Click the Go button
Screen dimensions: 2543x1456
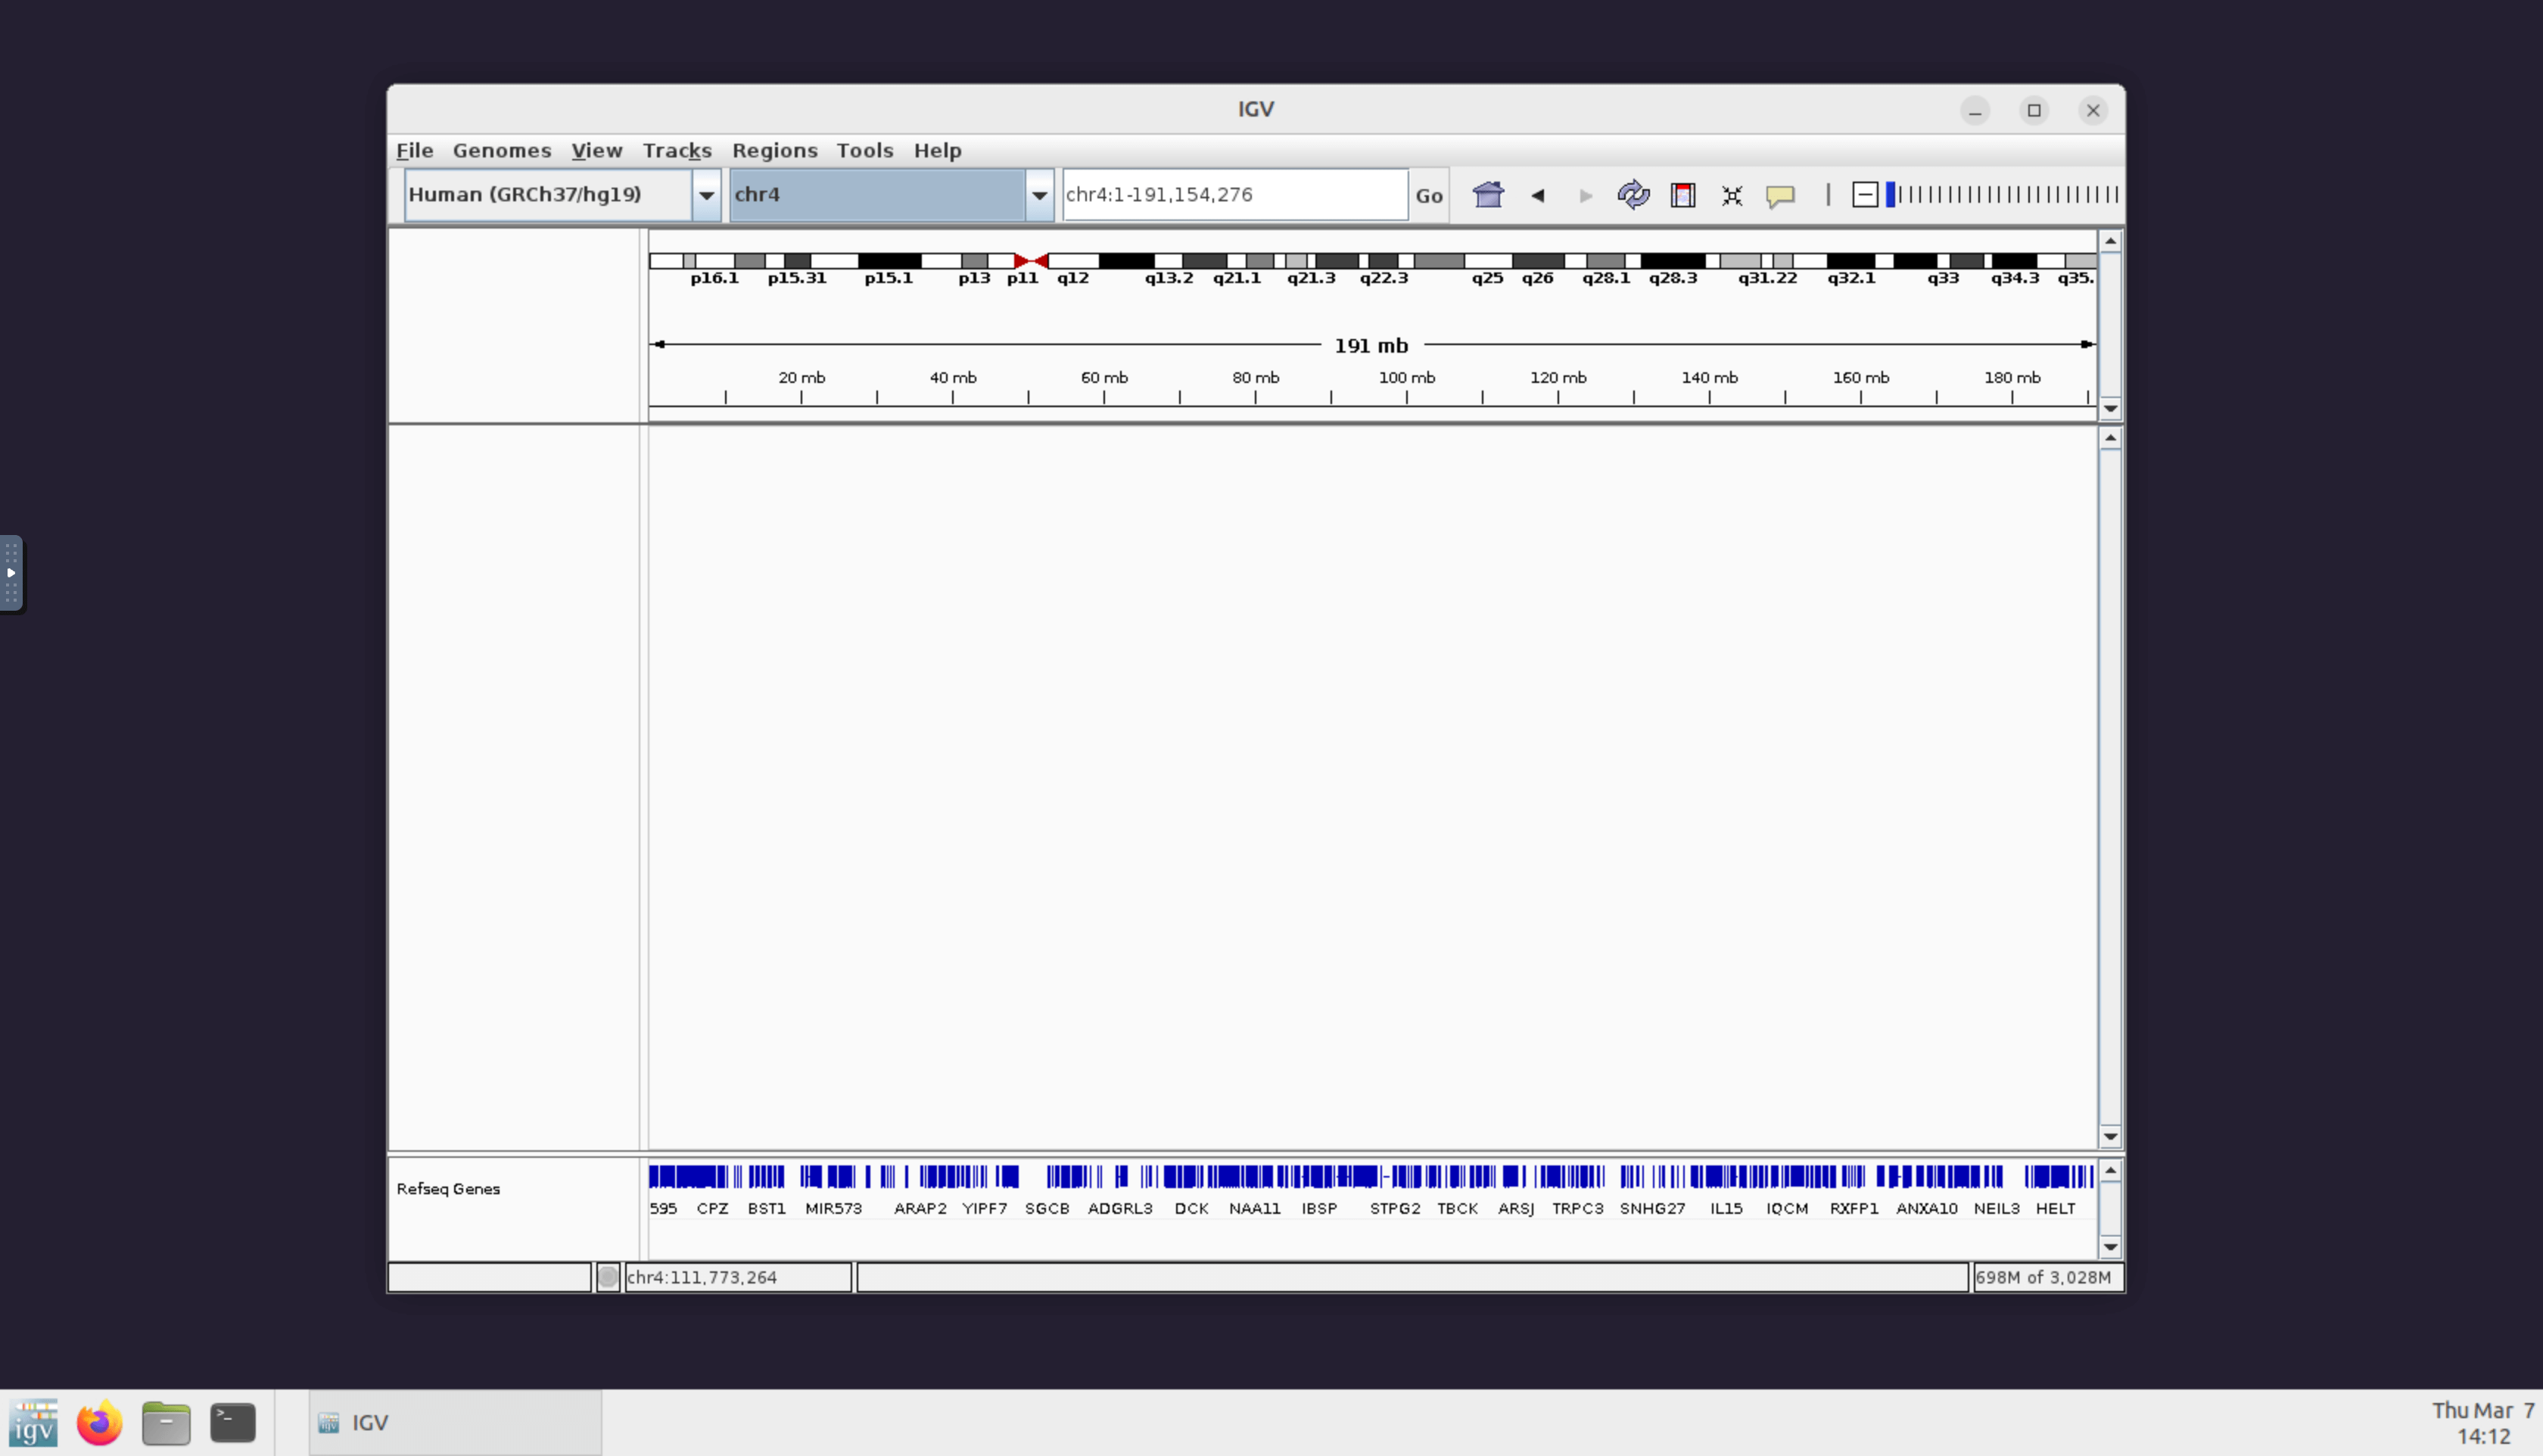pyautogui.click(x=1429, y=195)
